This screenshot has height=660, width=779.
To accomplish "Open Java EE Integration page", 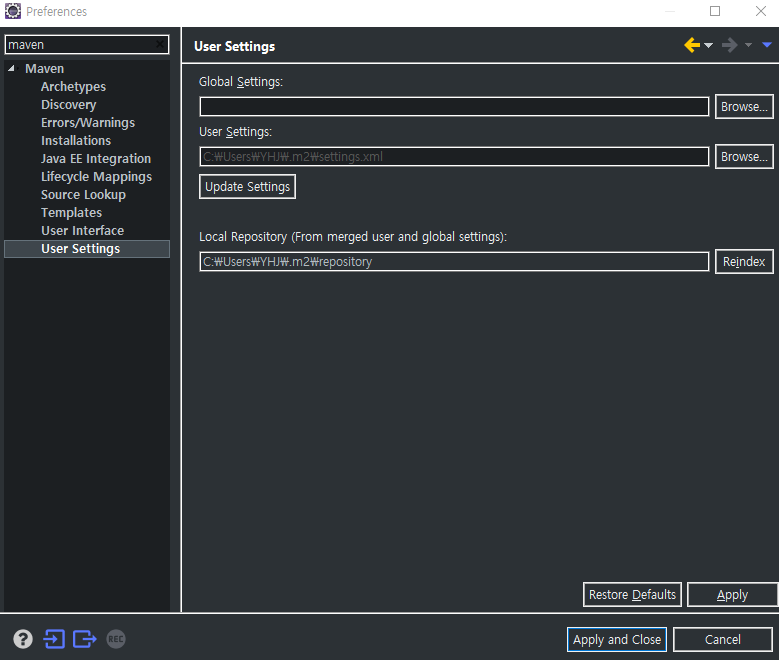I will [96, 159].
